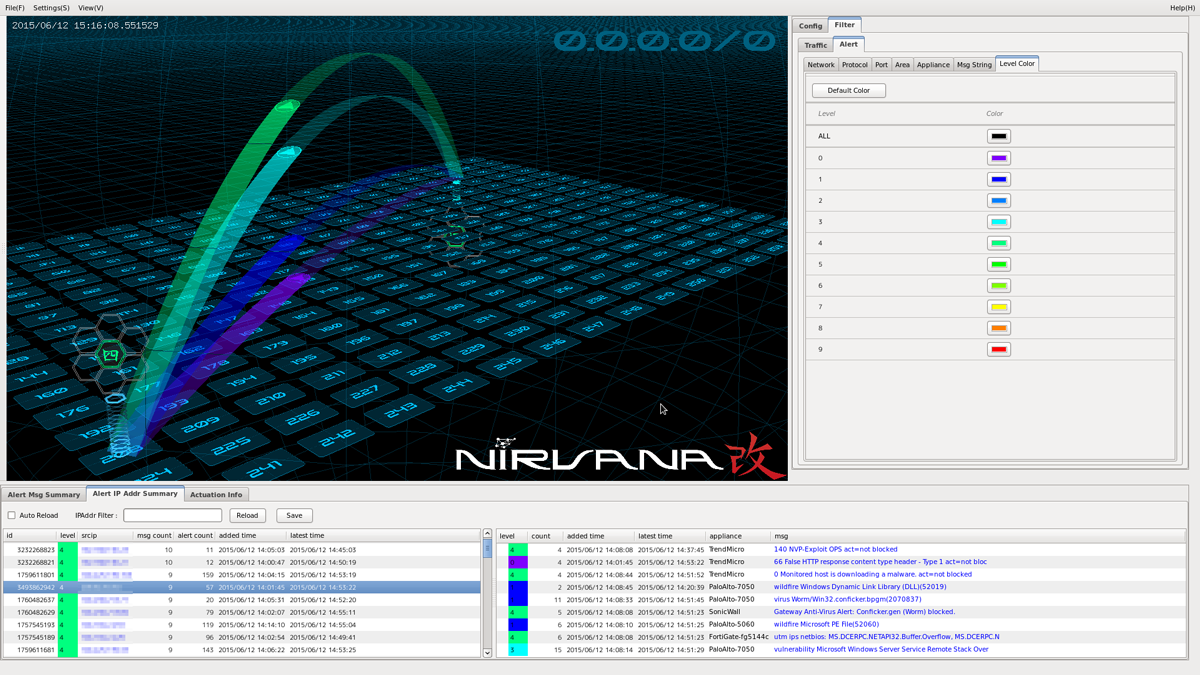Sort by the srcip column header

[106, 536]
